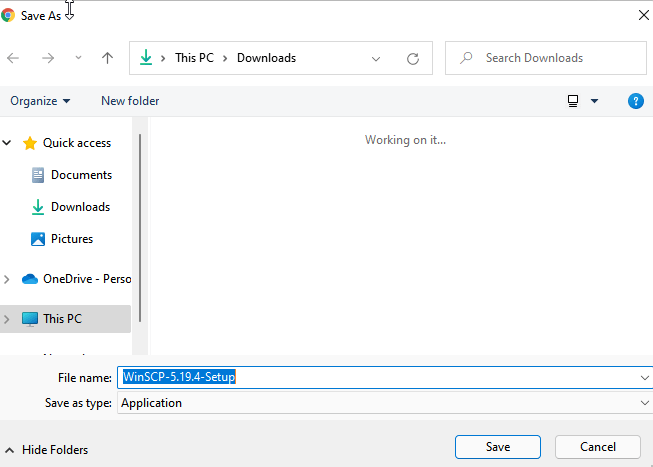Collapse the Quick access tree node
Screen dimensions: 653x467
8,143
